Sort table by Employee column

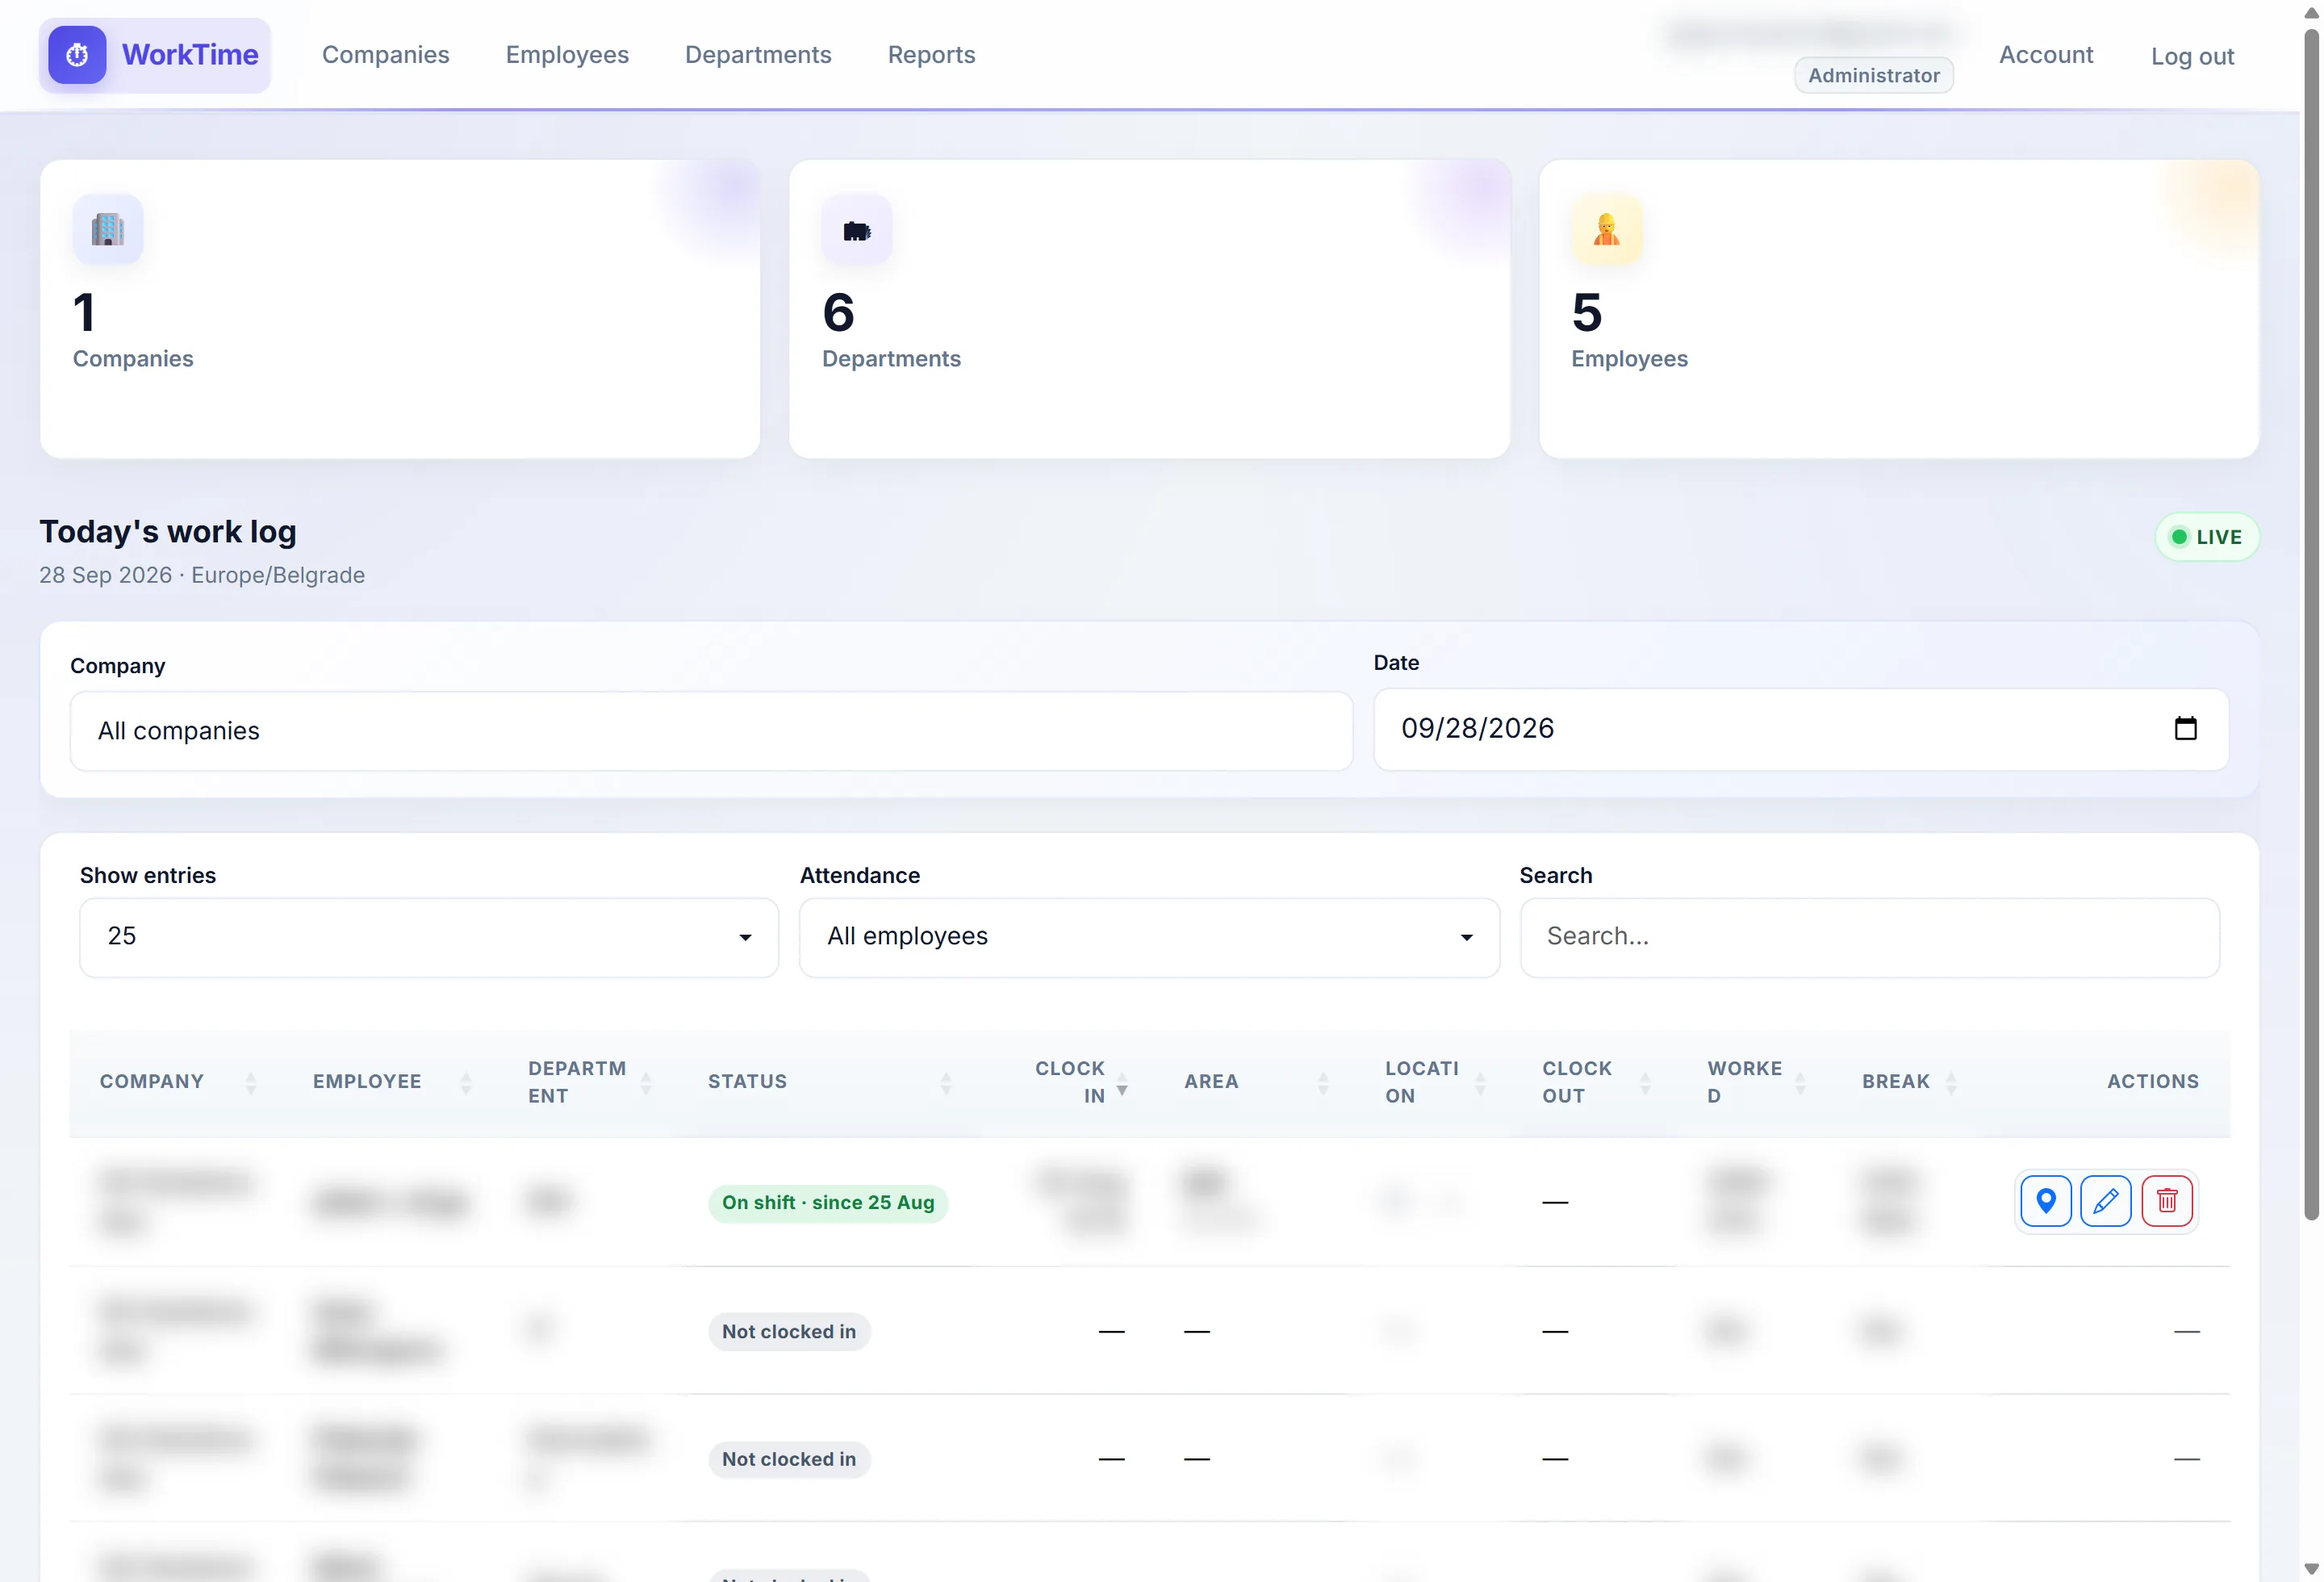466,1082
